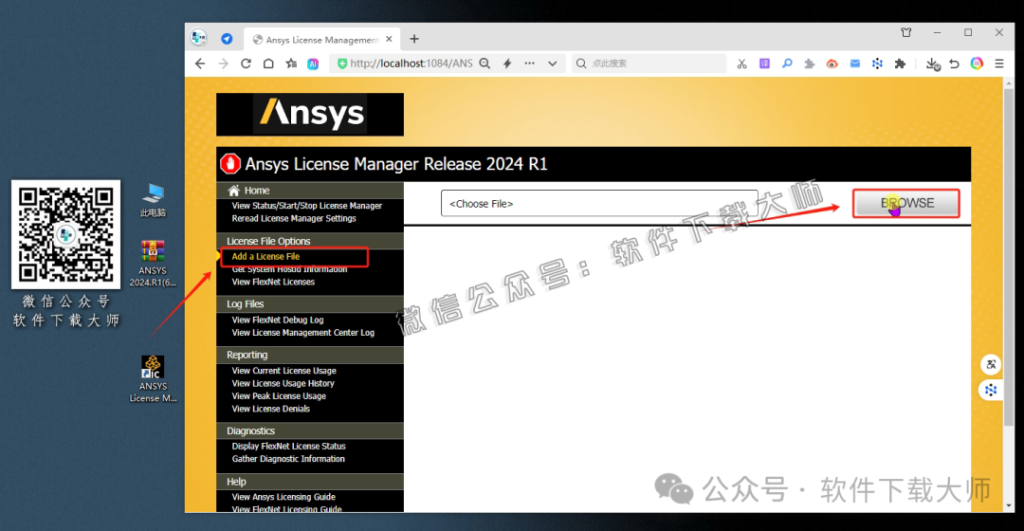Viewport: 1024px width, 531px height.
Task: Click the undo closed tab arrow
Action: click(x=954, y=63)
